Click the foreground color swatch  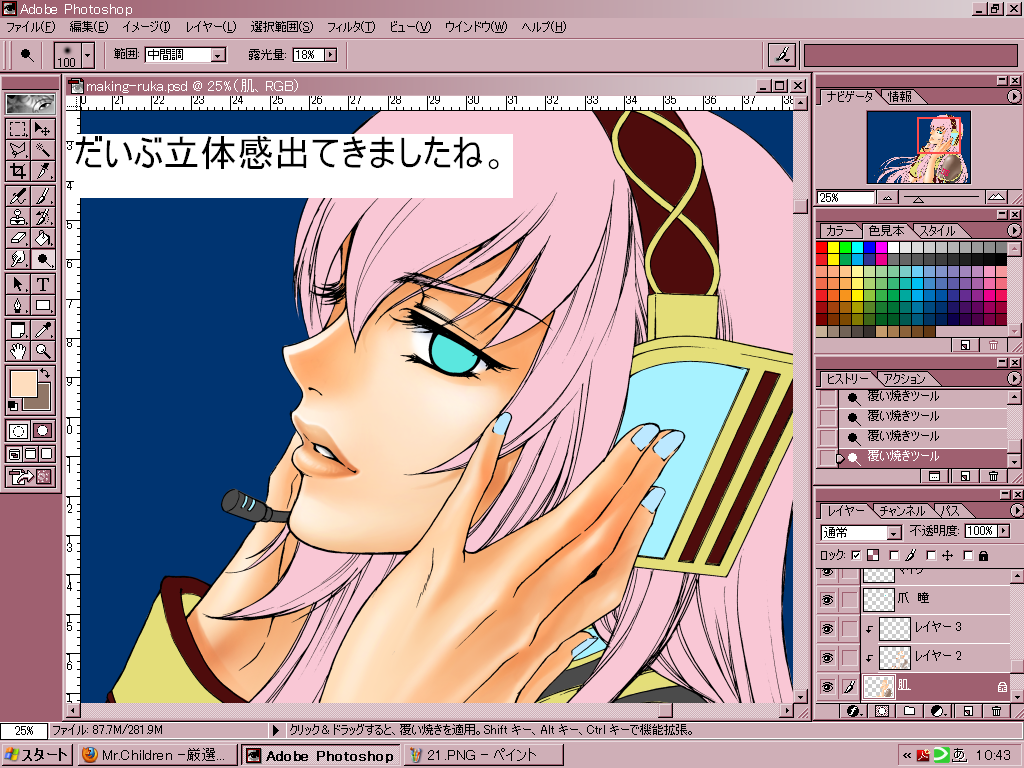pyautogui.click(x=24, y=384)
